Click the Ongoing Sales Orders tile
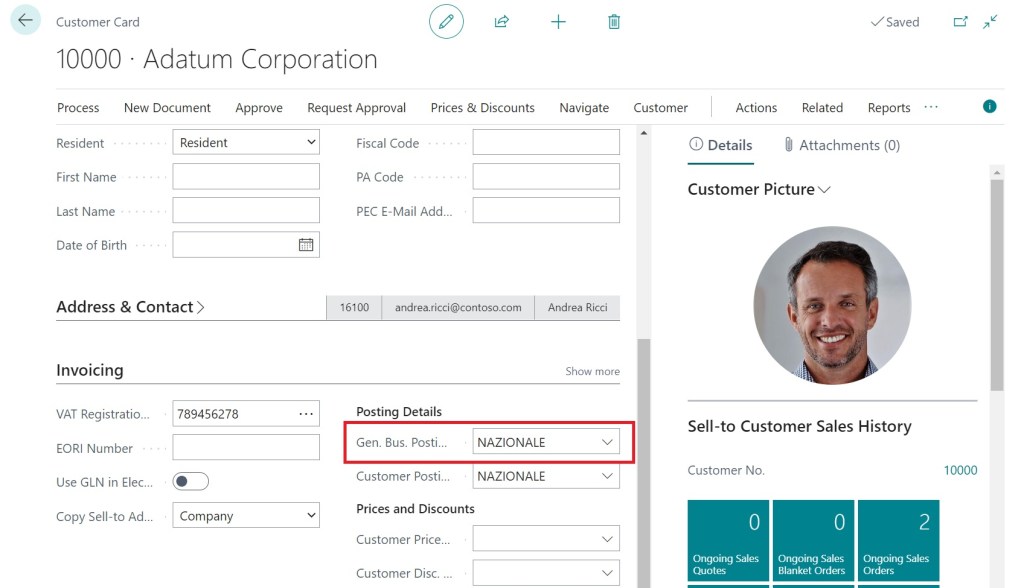 click(x=898, y=540)
